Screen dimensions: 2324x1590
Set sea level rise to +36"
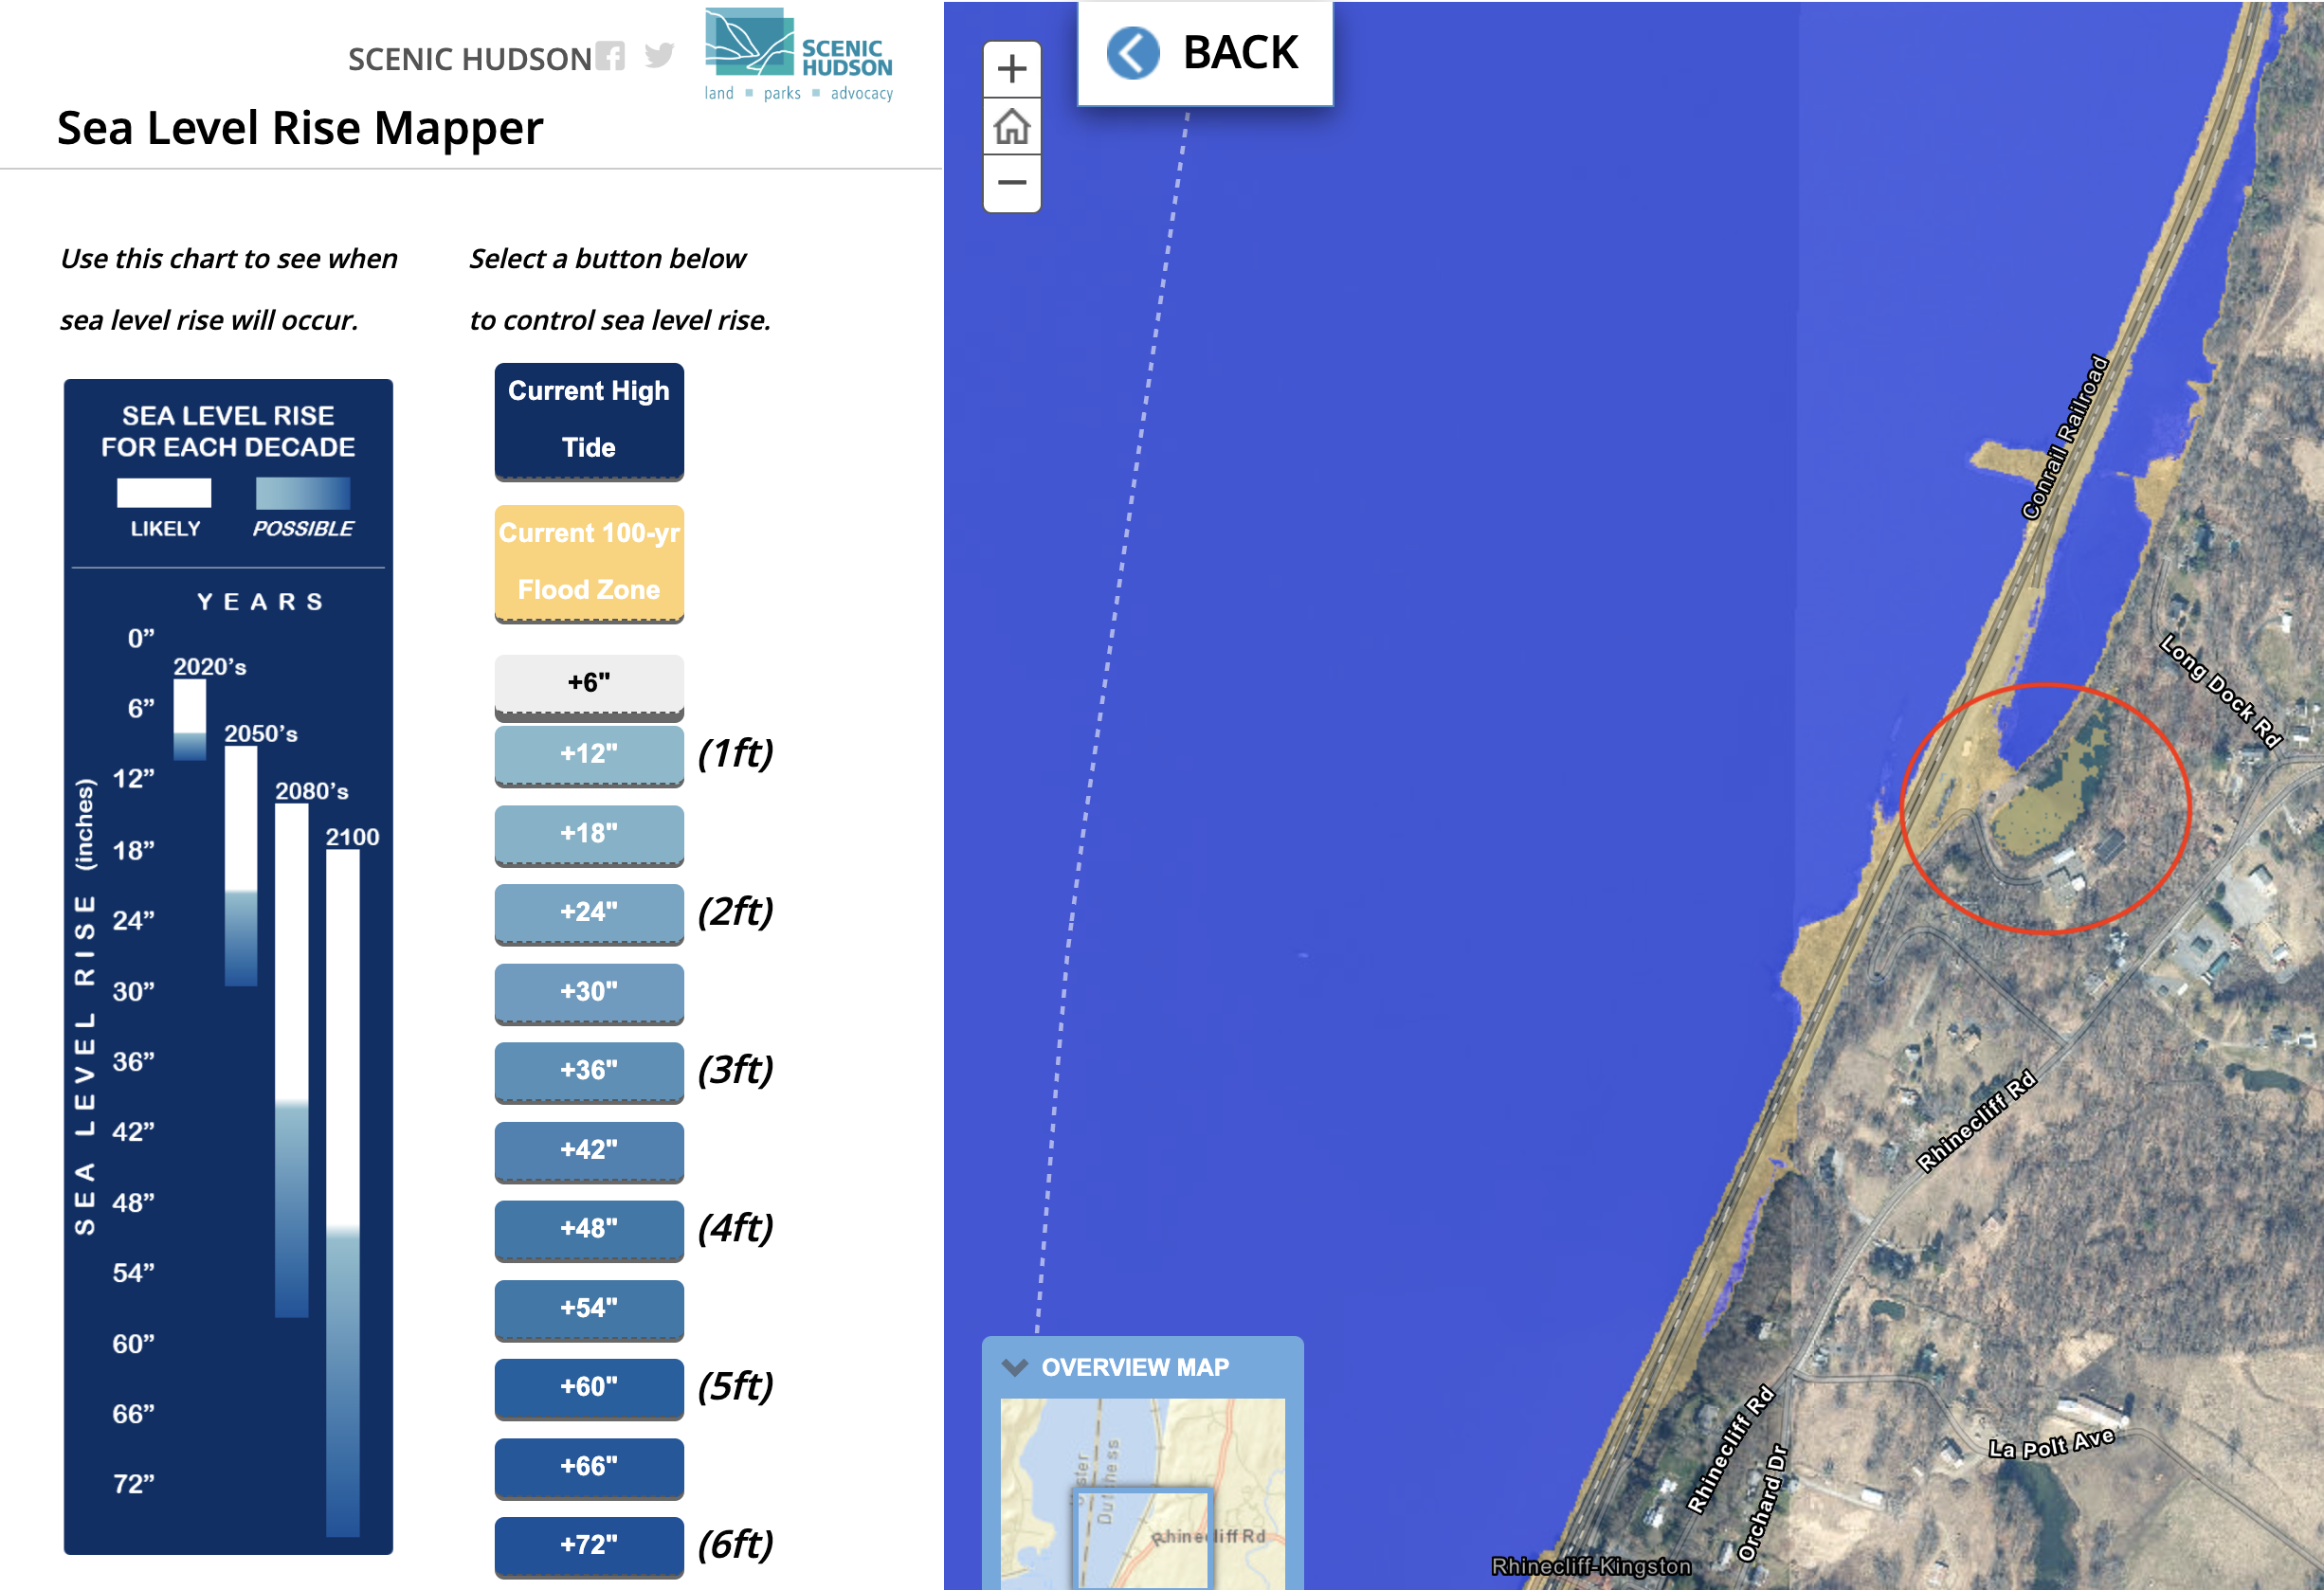(x=589, y=1070)
